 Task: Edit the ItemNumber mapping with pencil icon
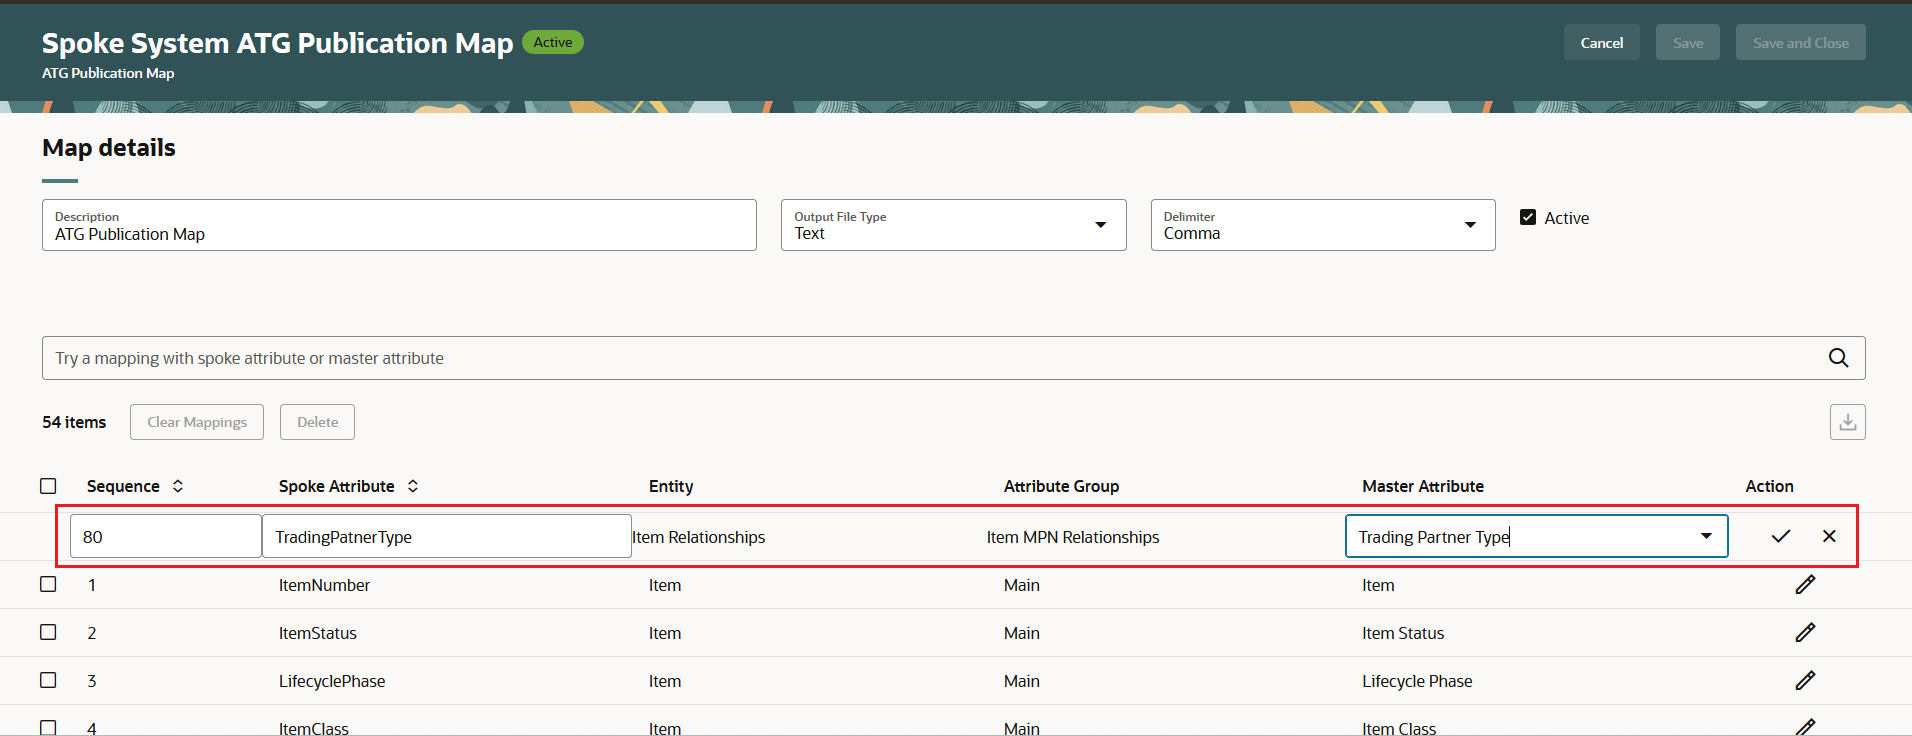1805,584
